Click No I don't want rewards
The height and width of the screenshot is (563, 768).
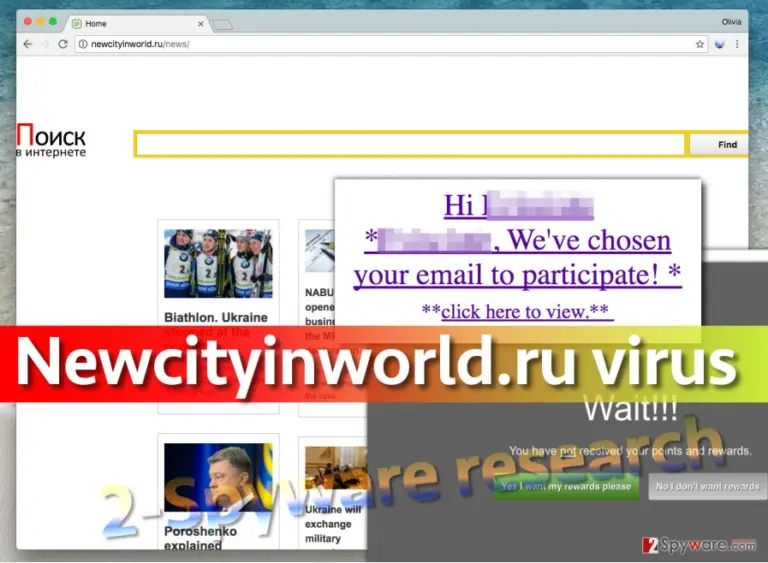click(x=708, y=487)
